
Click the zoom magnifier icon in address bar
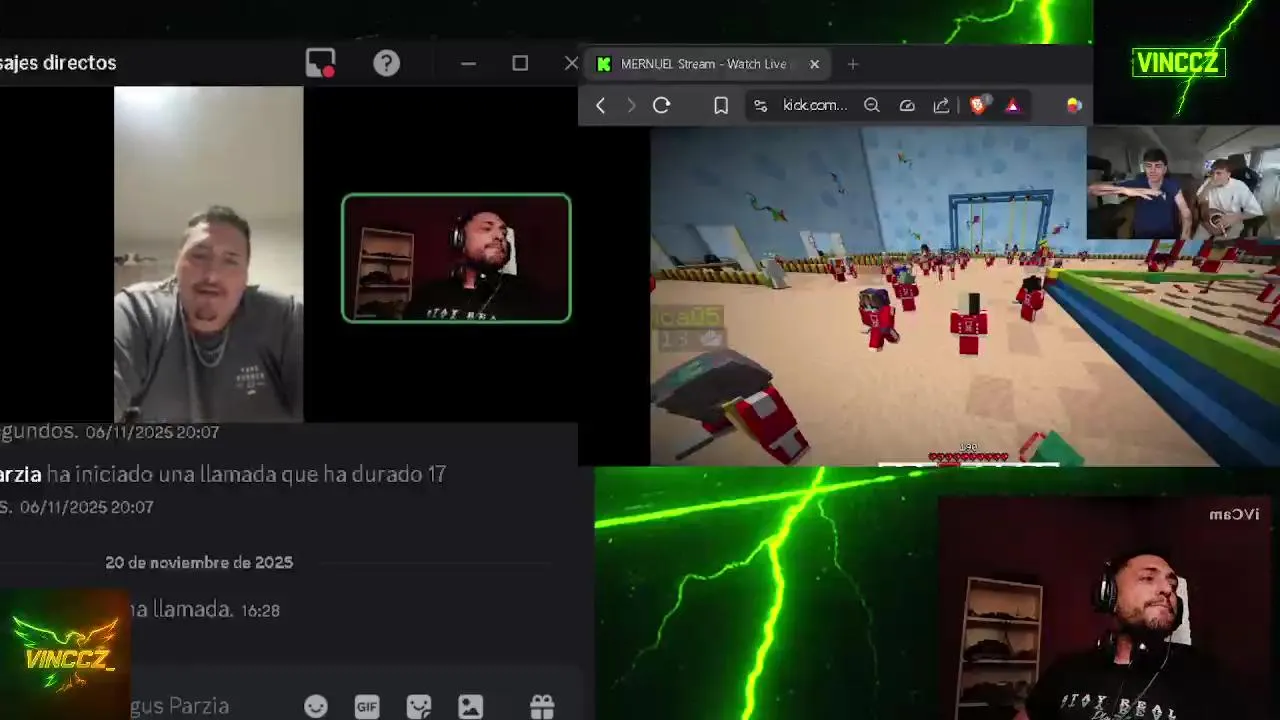tap(872, 105)
